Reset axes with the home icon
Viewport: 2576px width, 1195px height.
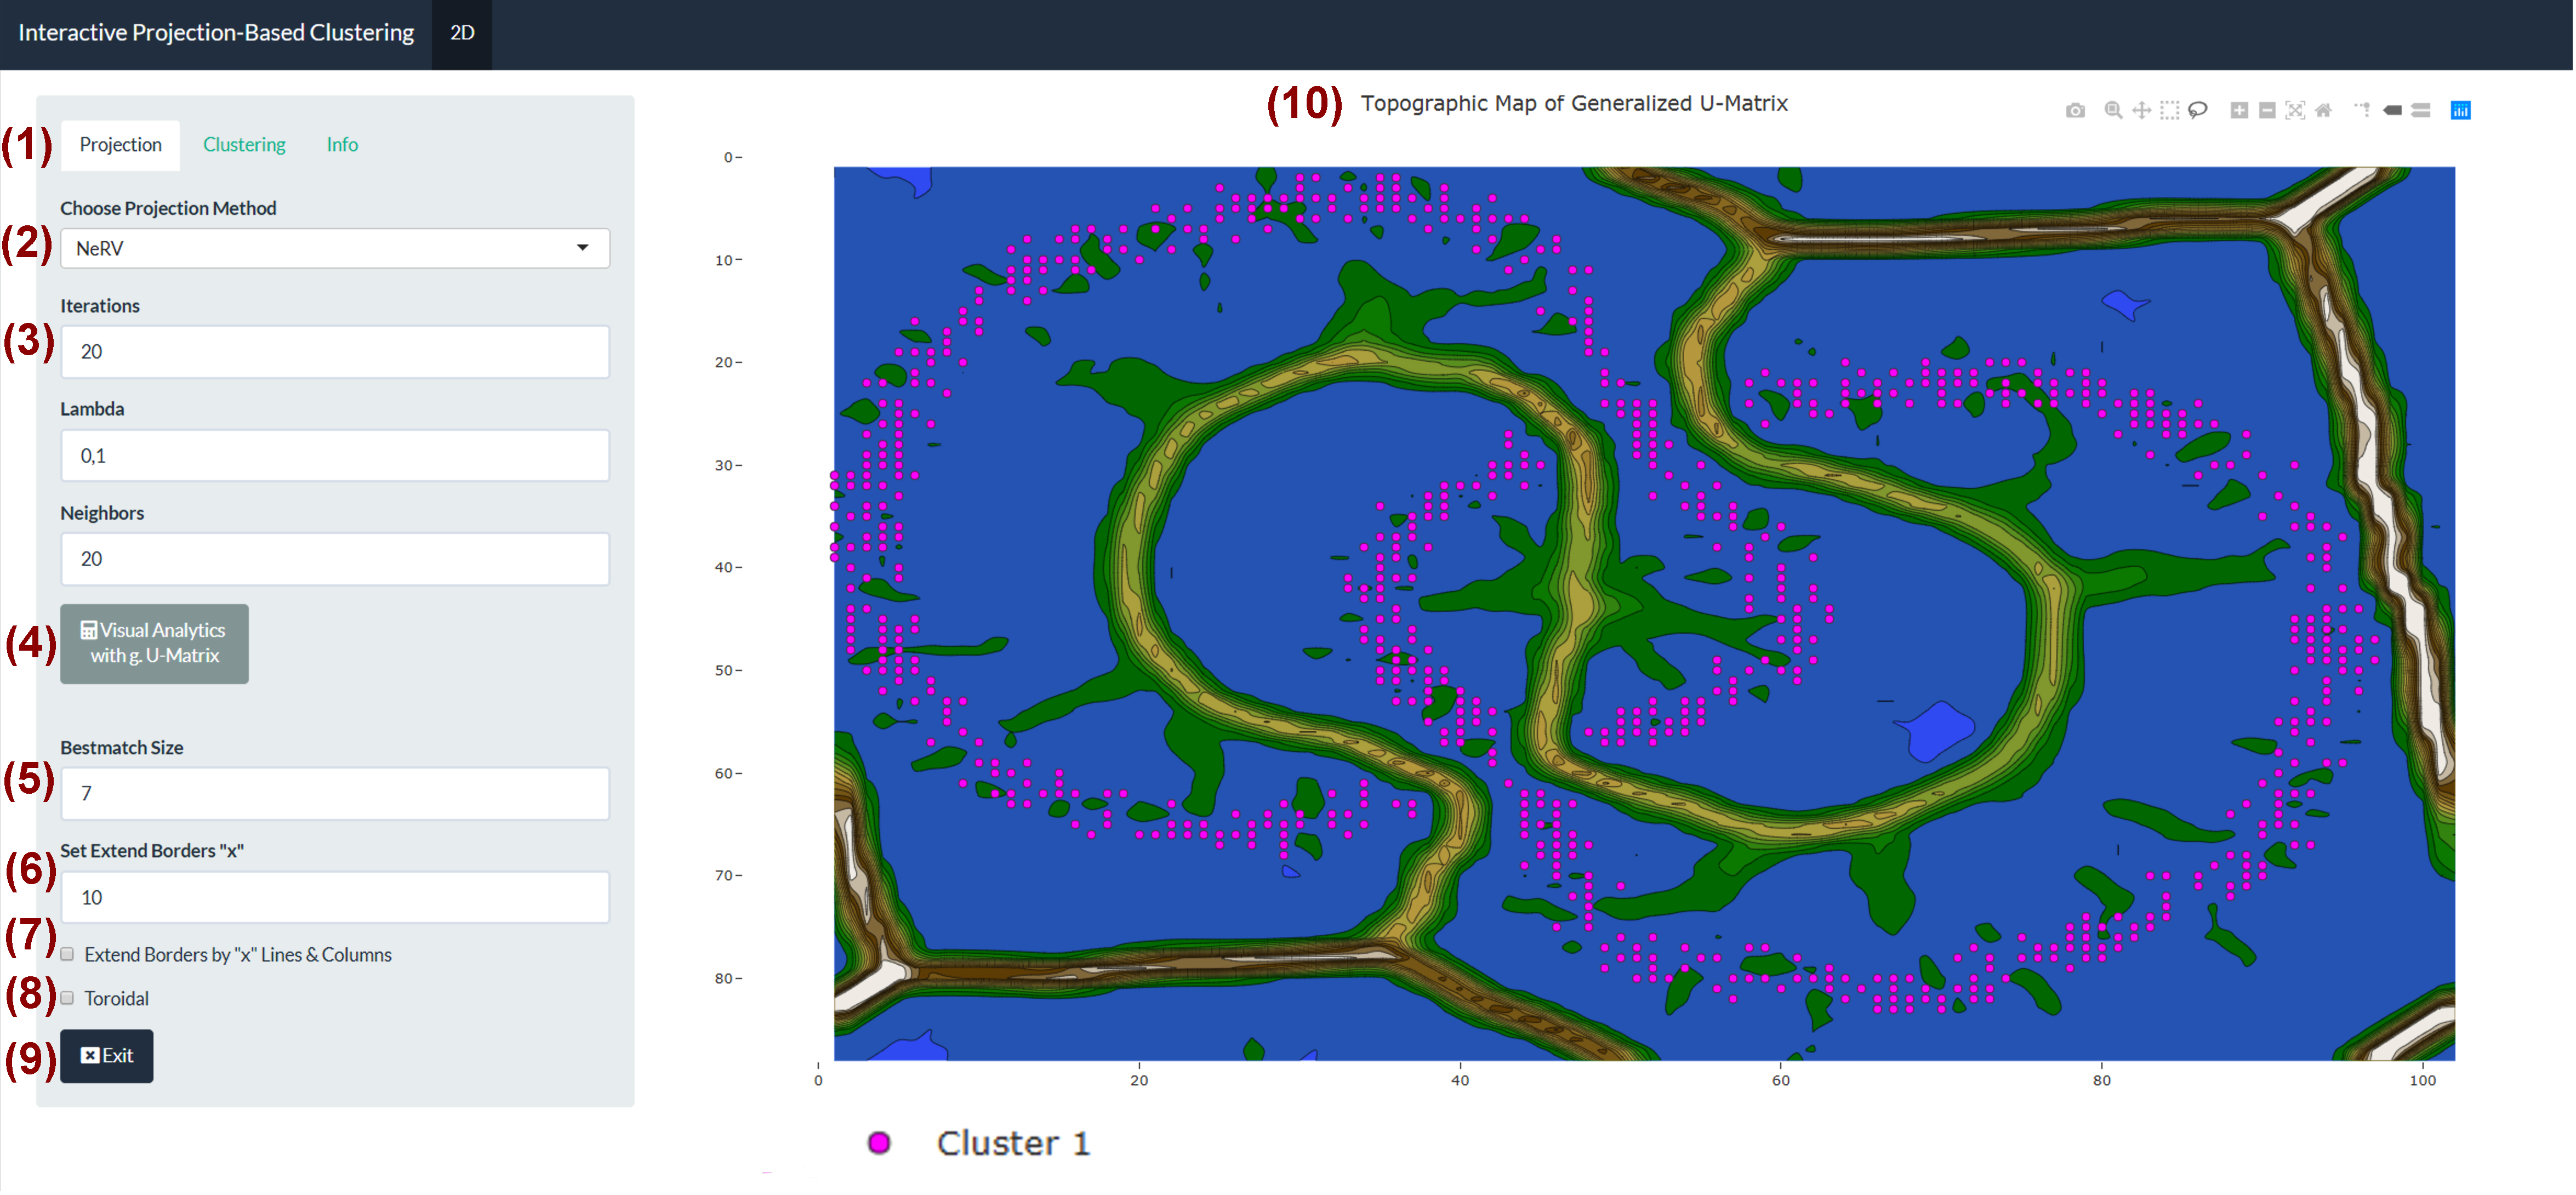coord(2323,110)
